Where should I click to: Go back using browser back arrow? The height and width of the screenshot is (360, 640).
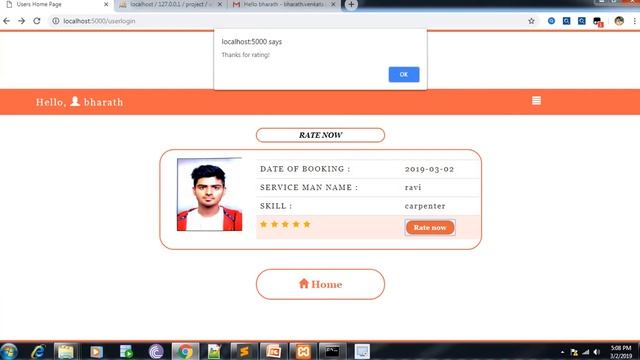click(7, 21)
